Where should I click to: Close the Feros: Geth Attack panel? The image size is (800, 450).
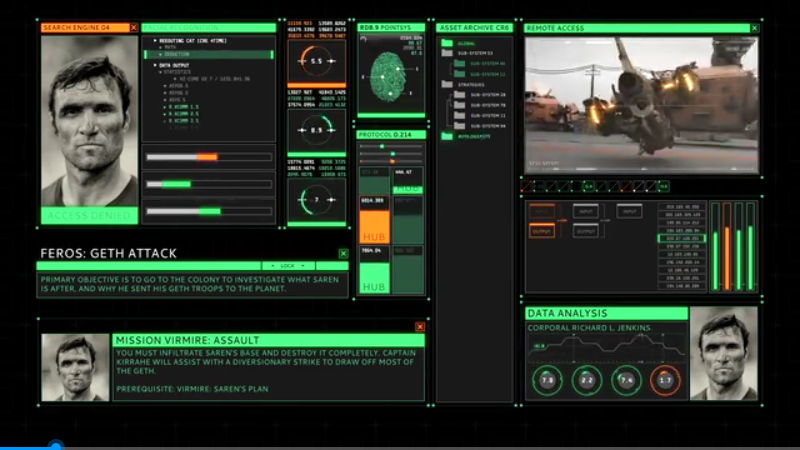click(x=343, y=254)
